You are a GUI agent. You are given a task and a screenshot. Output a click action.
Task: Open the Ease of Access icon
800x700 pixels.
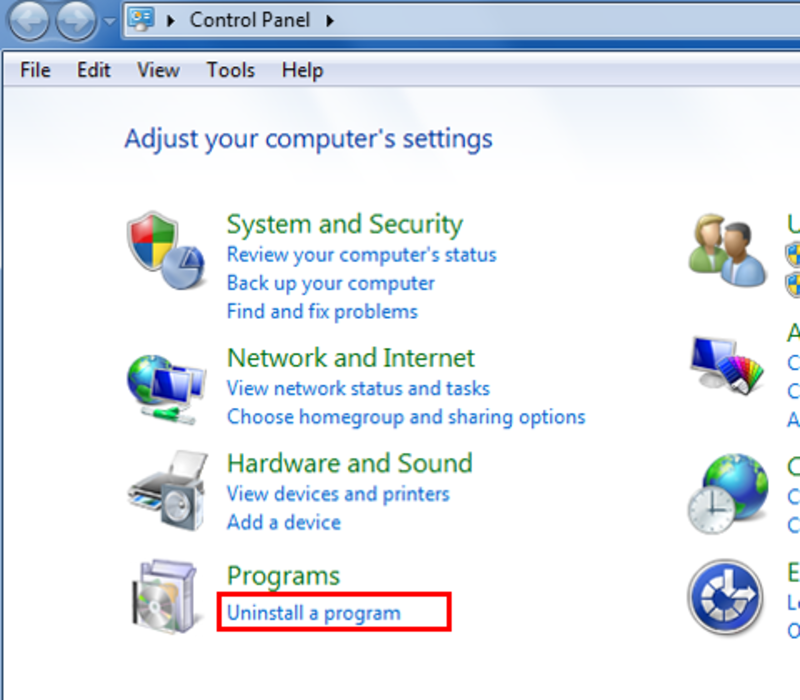[x=726, y=596]
